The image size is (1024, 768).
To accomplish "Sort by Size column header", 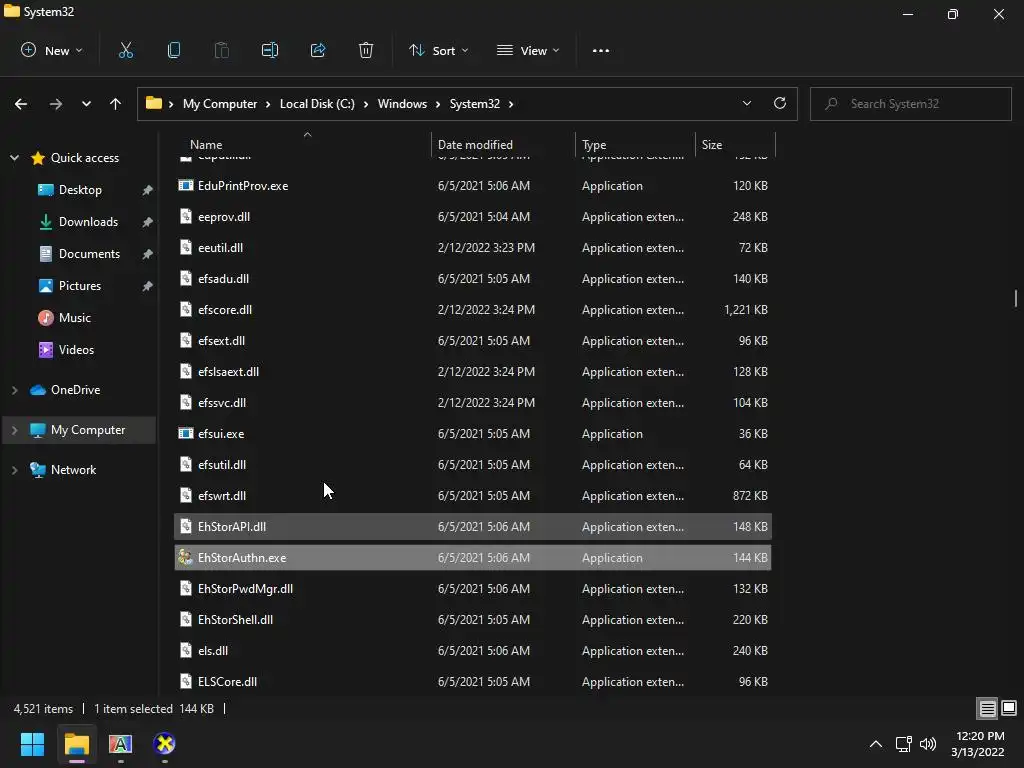I will pos(735,144).
